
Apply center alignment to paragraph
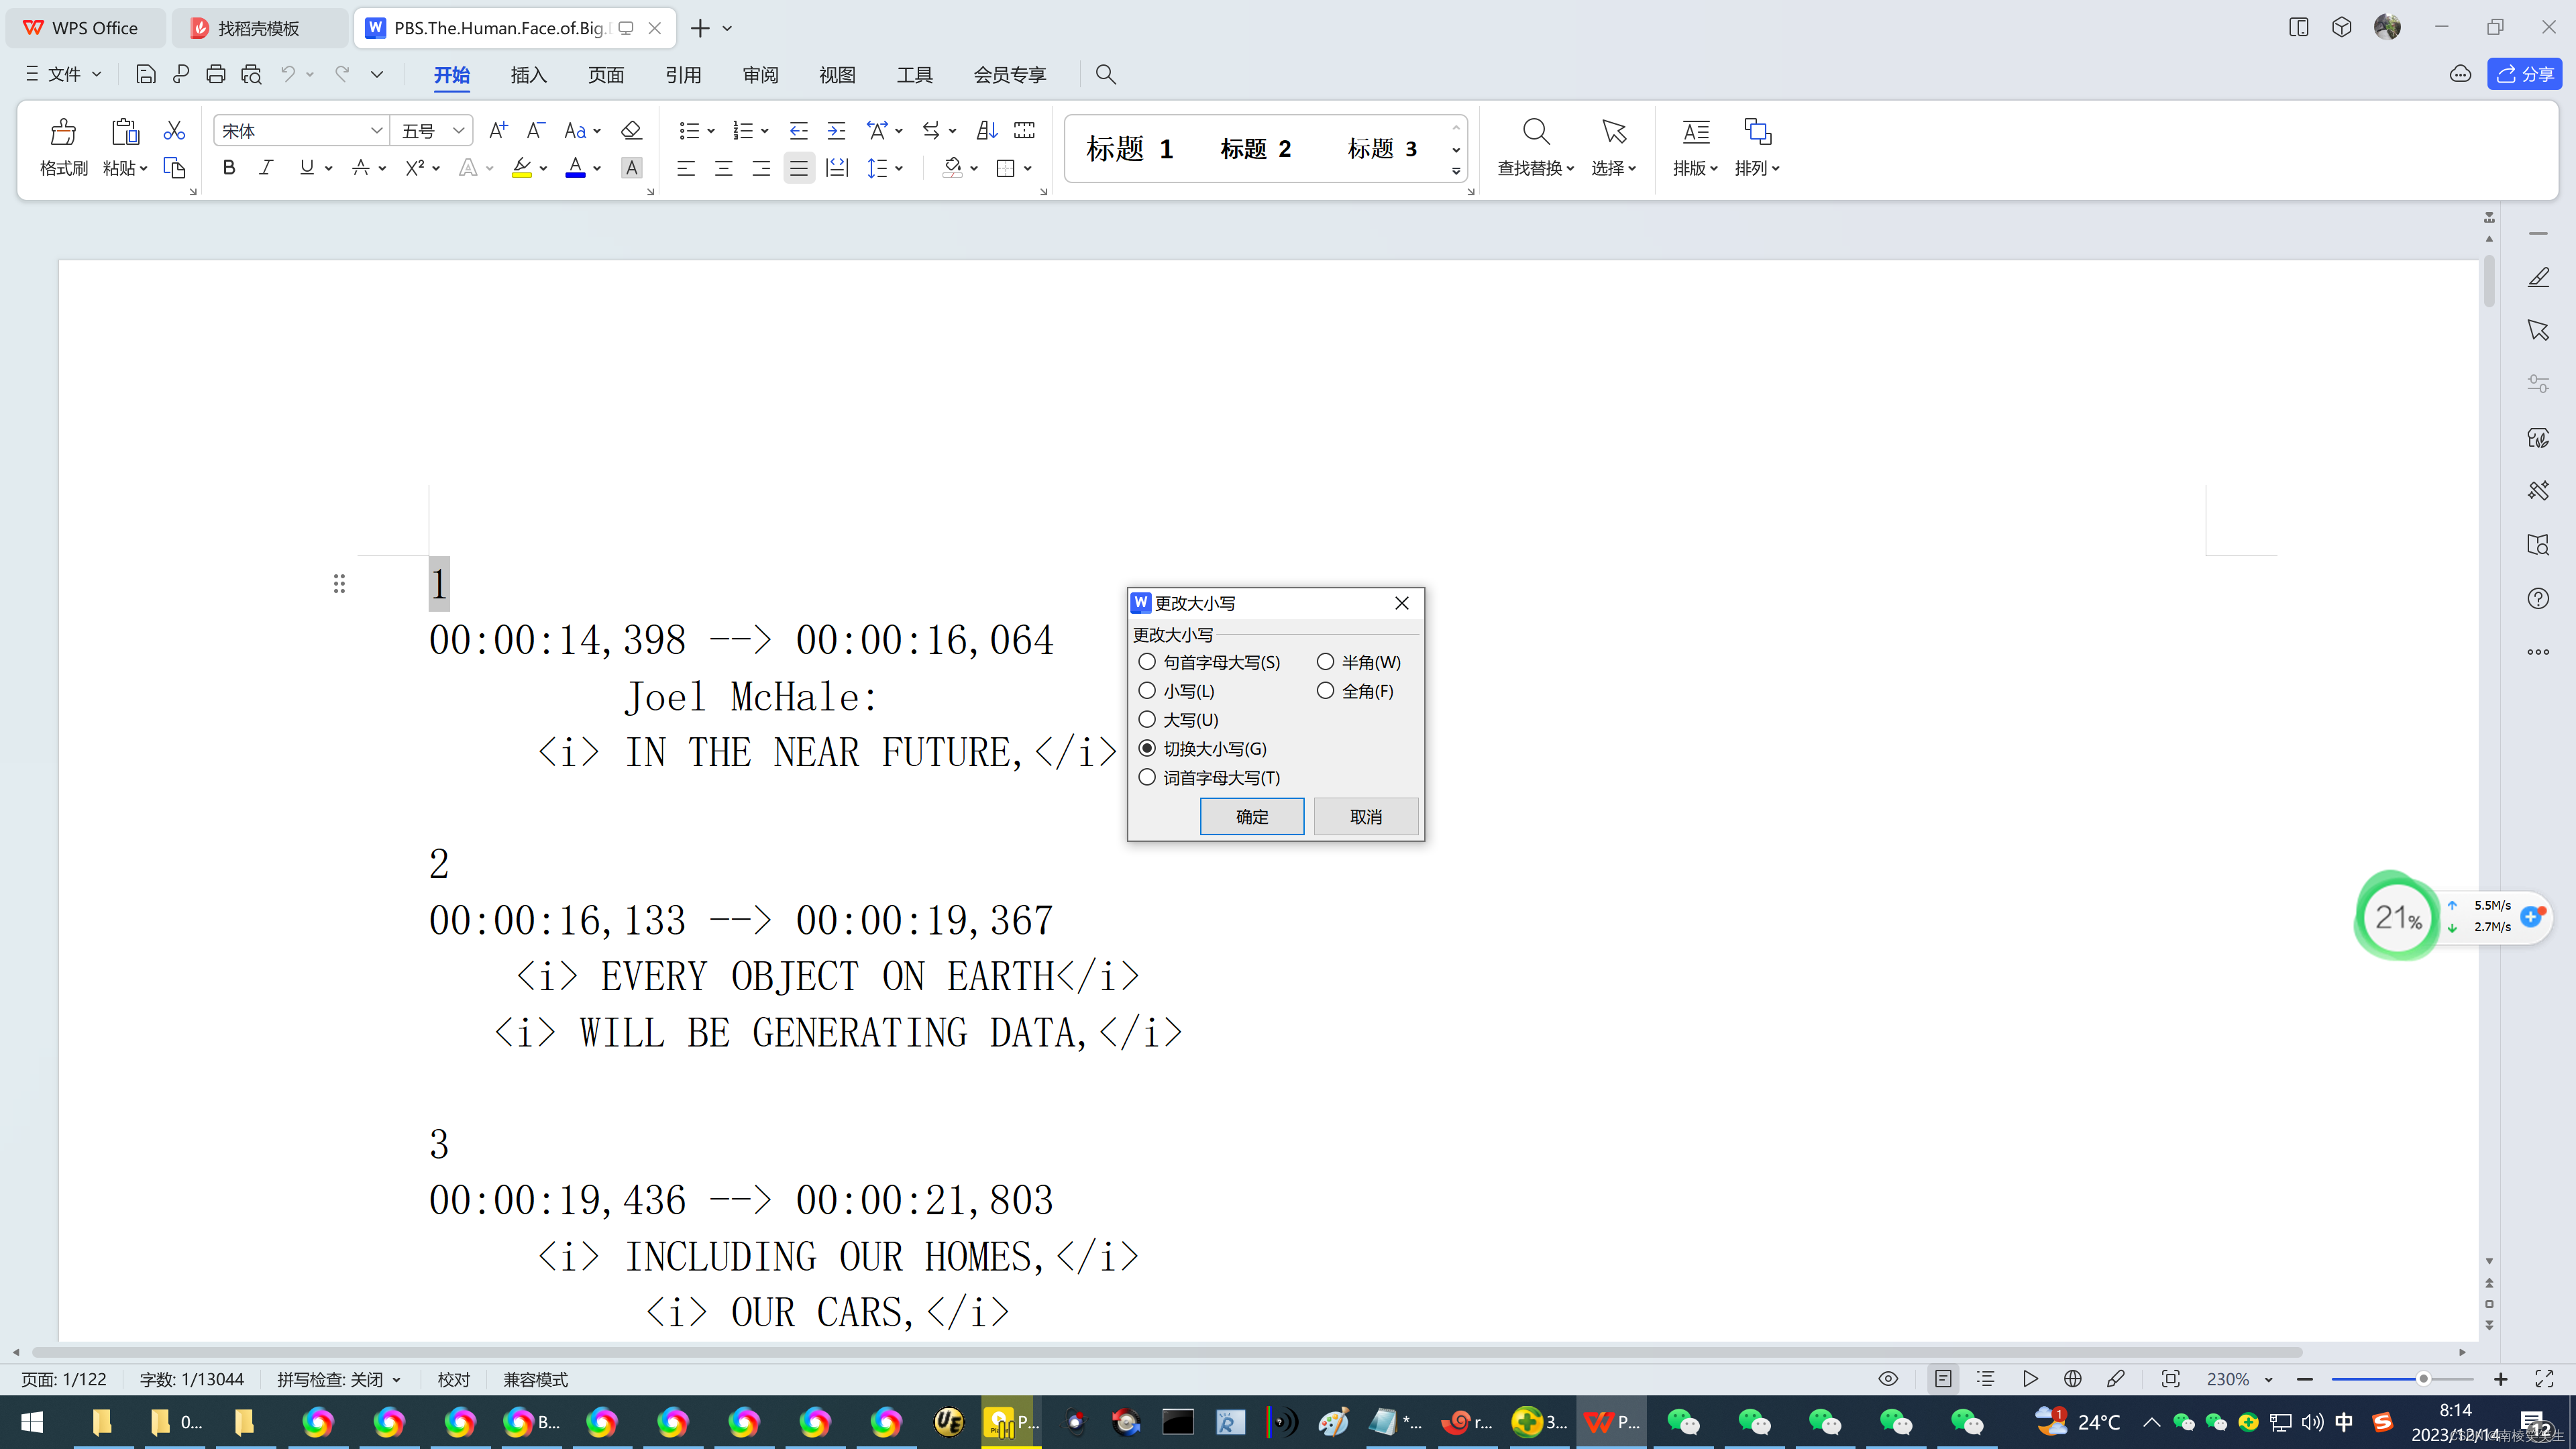723,168
